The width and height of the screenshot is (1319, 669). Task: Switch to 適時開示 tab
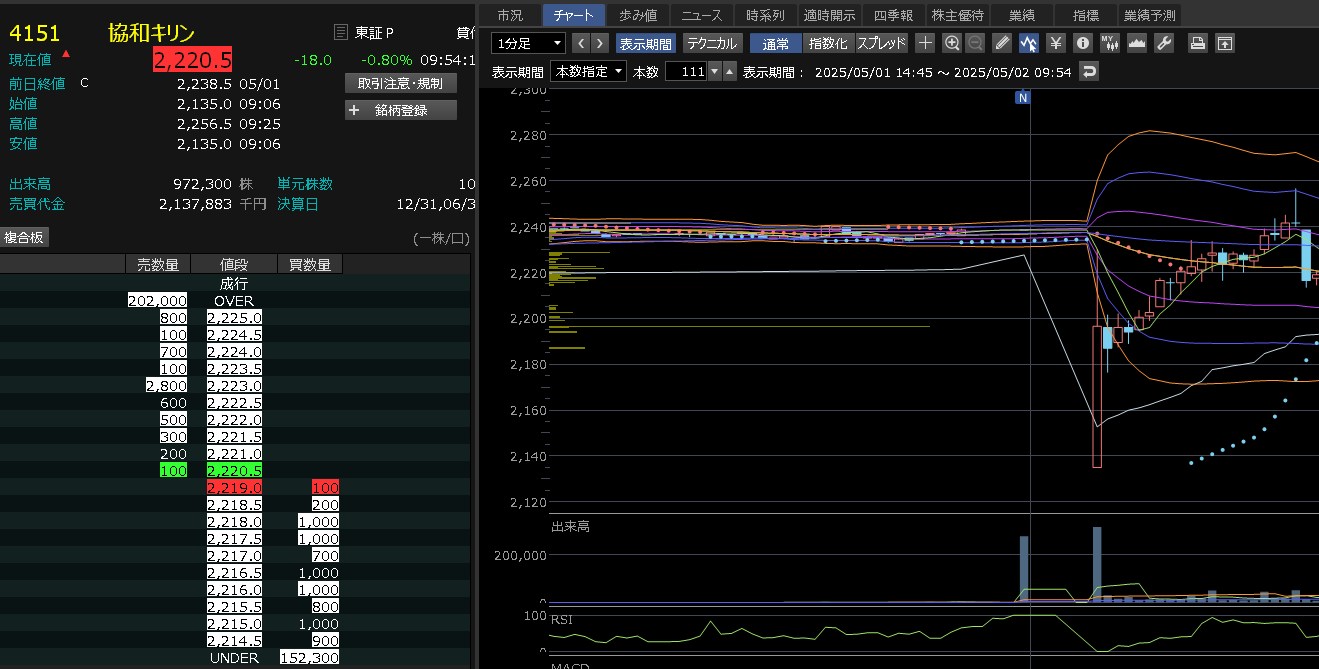pos(829,15)
